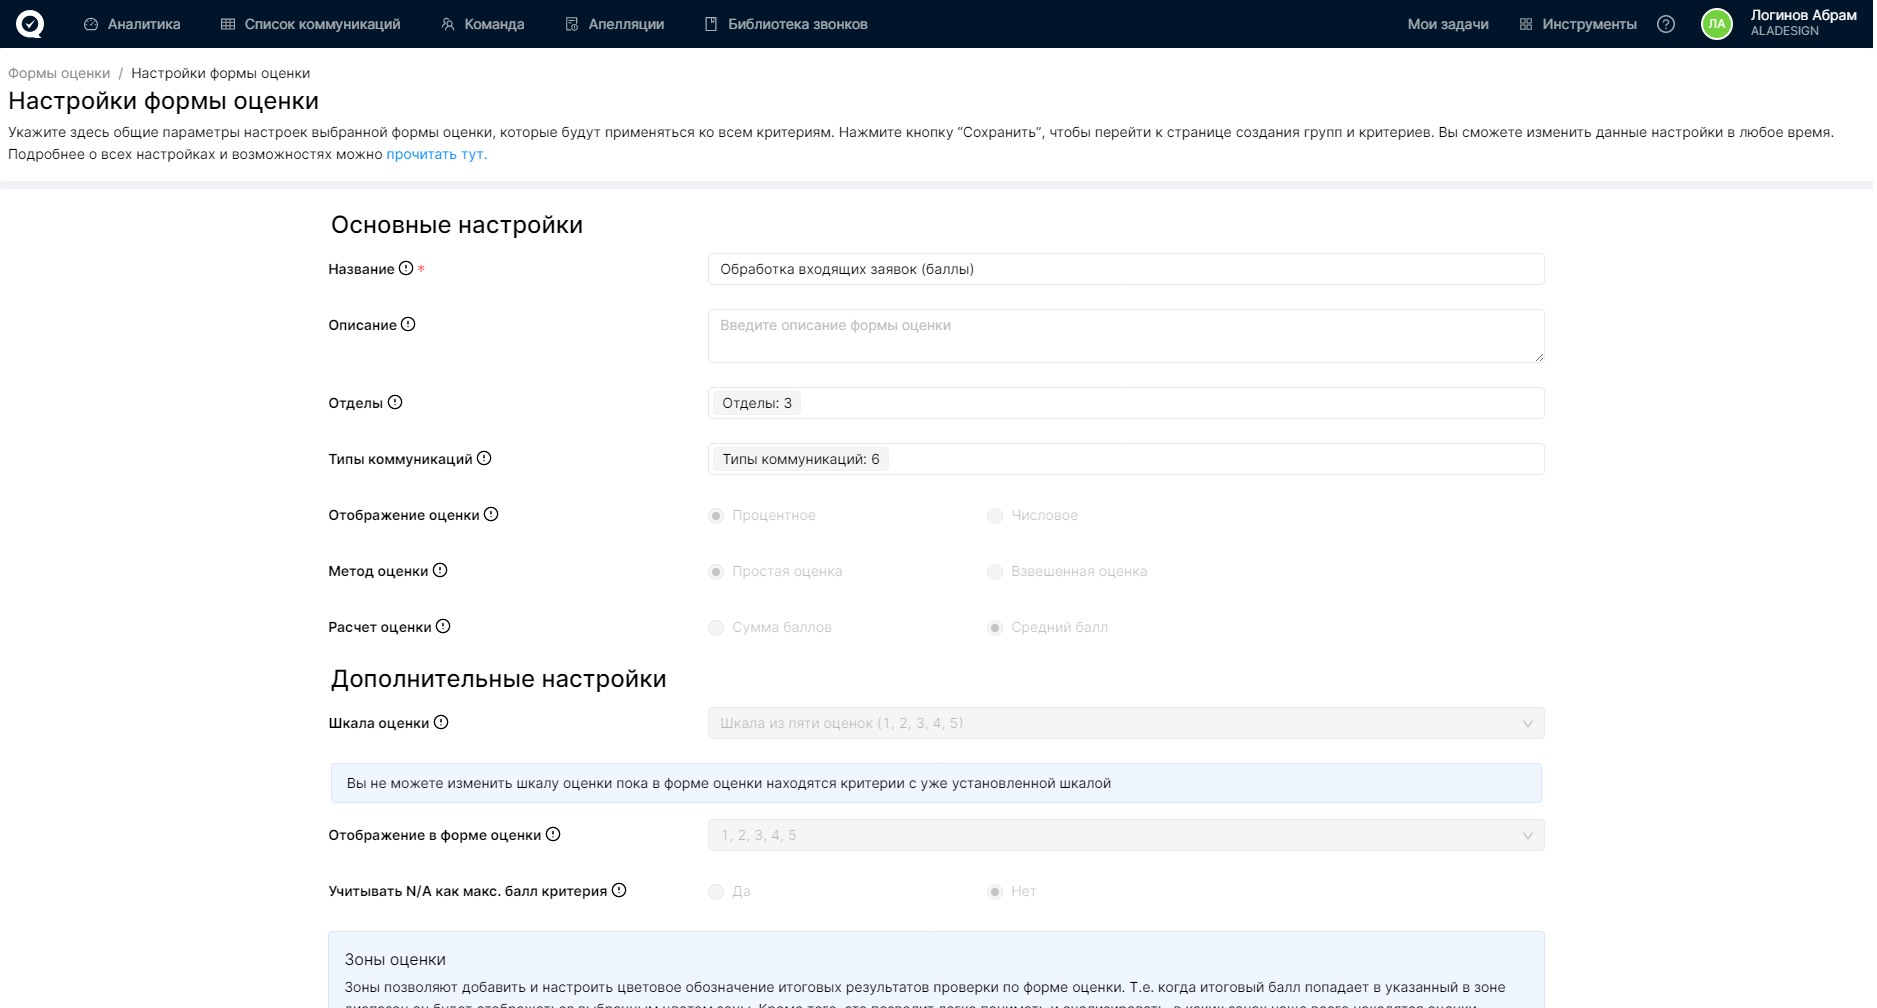The image size is (1877, 1008).
Task: Click the green ЛА user avatar
Action: (x=1717, y=24)
